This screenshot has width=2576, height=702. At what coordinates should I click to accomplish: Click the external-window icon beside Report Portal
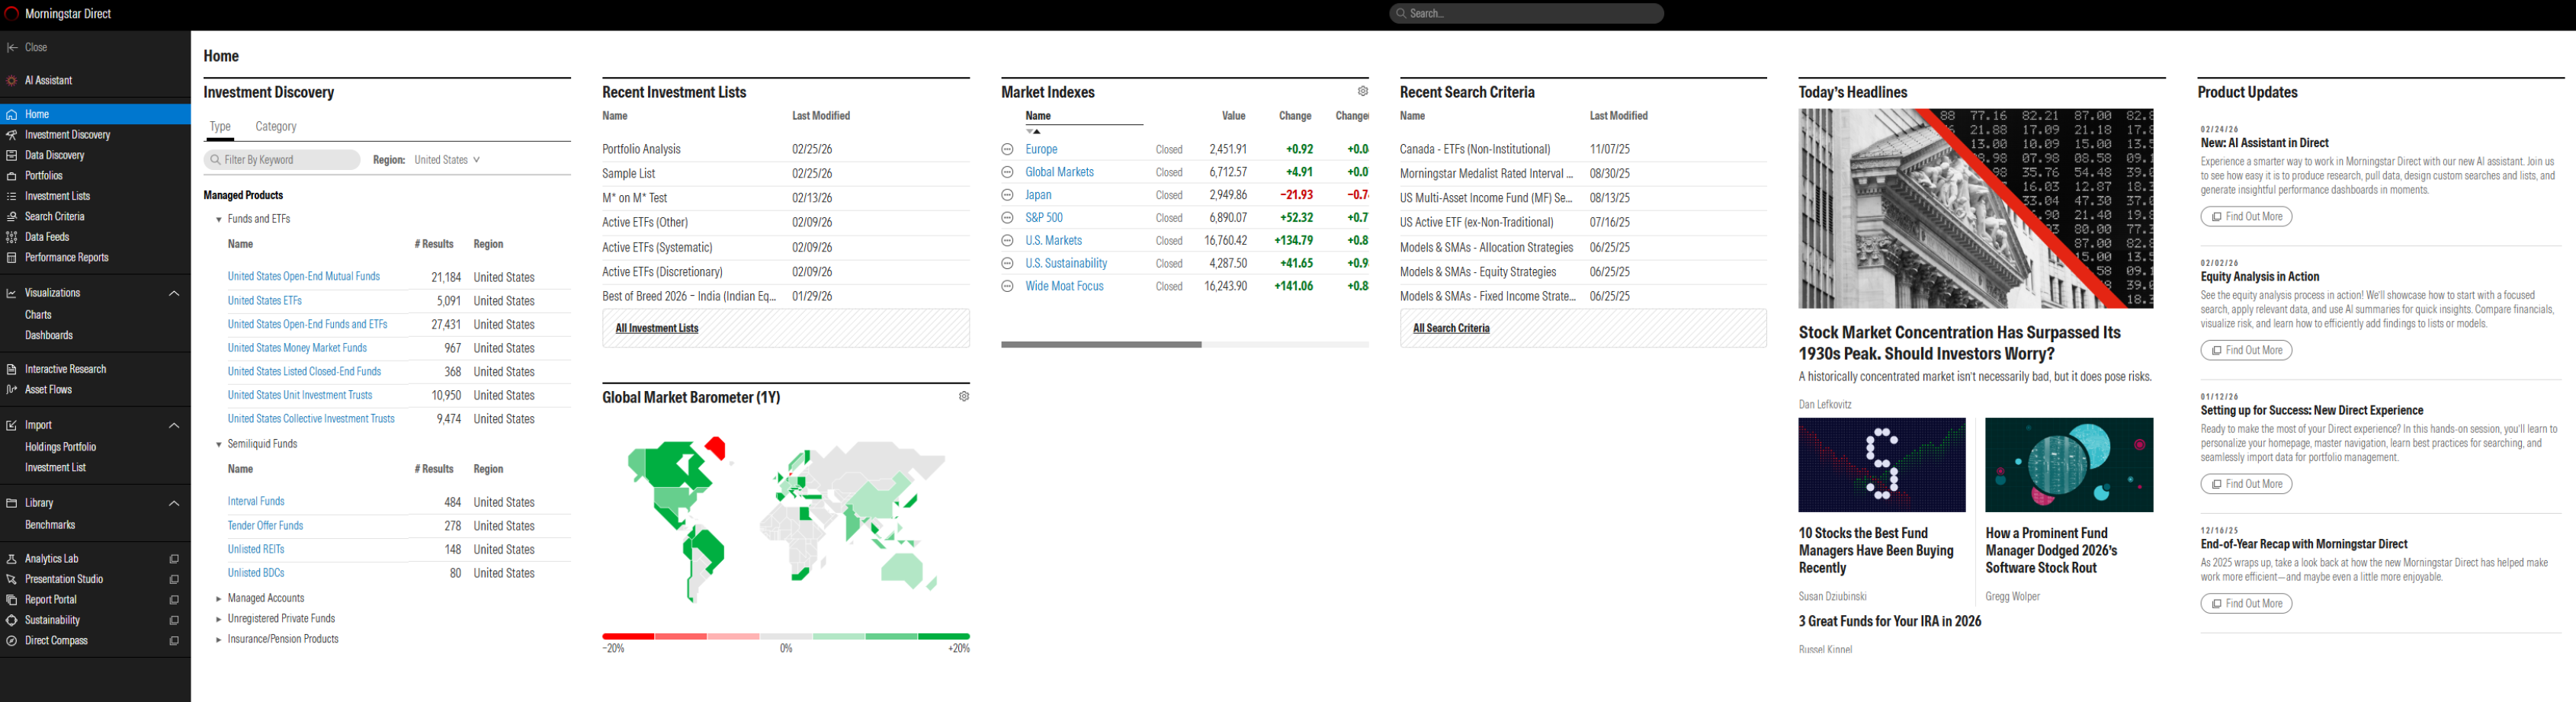[174, 600]
